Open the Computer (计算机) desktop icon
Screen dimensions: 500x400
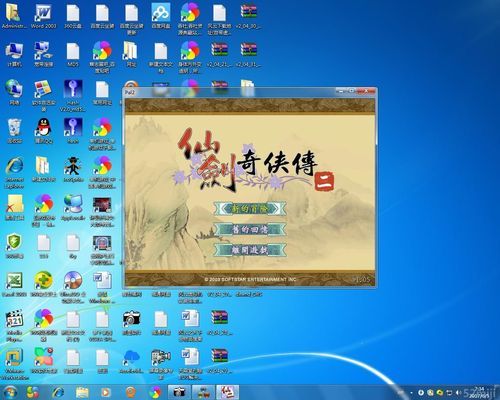[x=14, y=54]
